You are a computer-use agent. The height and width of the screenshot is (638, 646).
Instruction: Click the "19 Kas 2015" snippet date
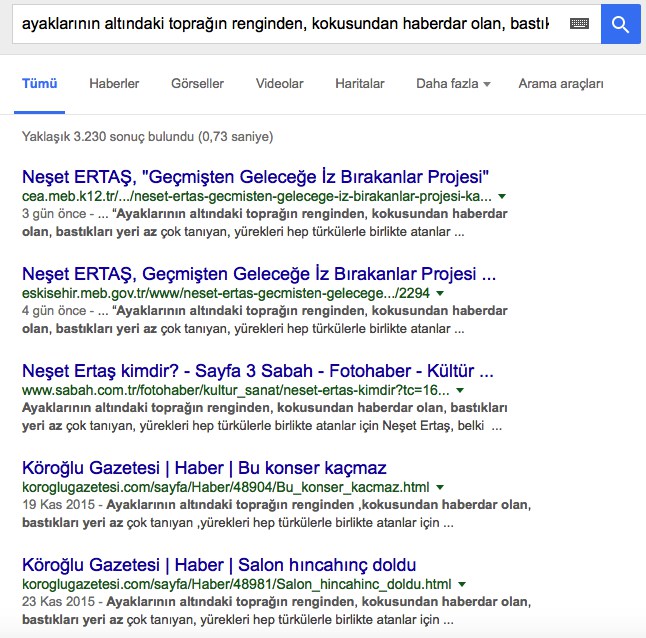(59, 505)
